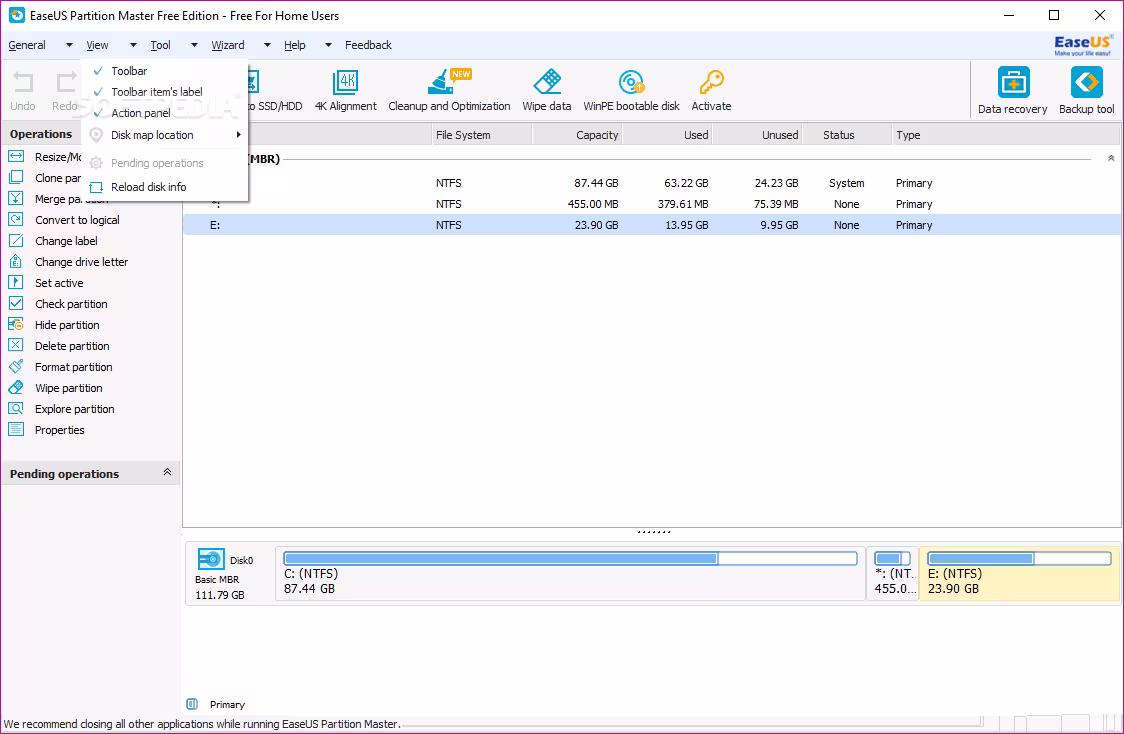Click the Wipe partition eraser icon
Screen dimensions: 1124x734
[16, 387]
